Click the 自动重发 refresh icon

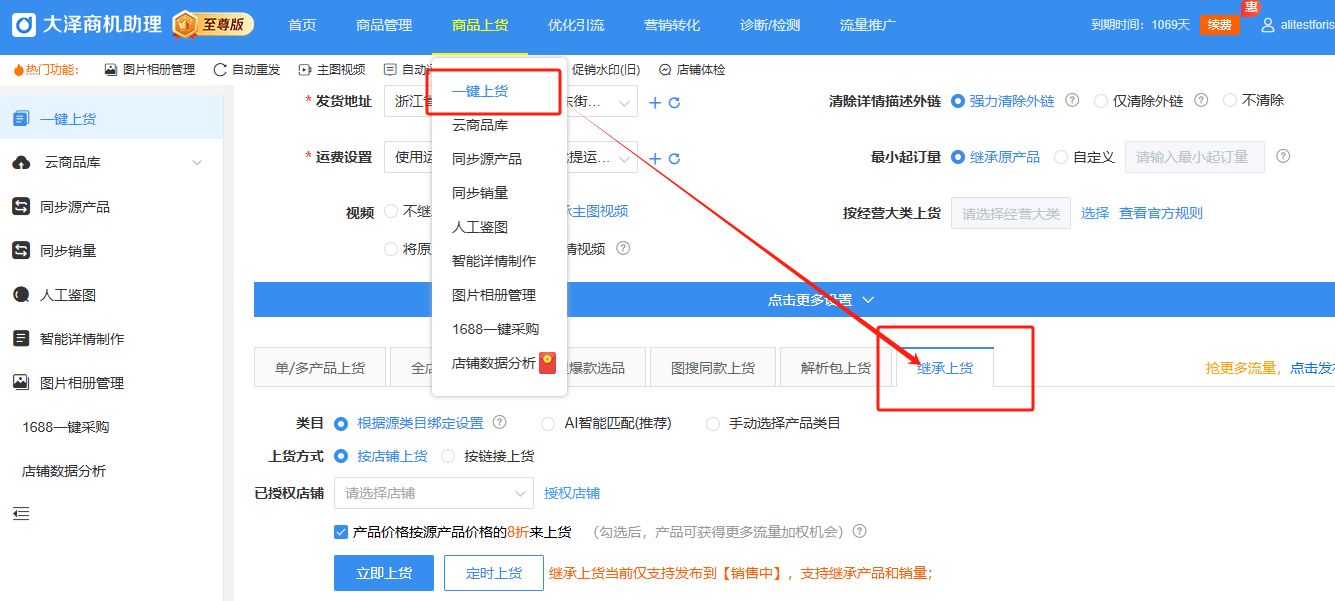[220, 70]
